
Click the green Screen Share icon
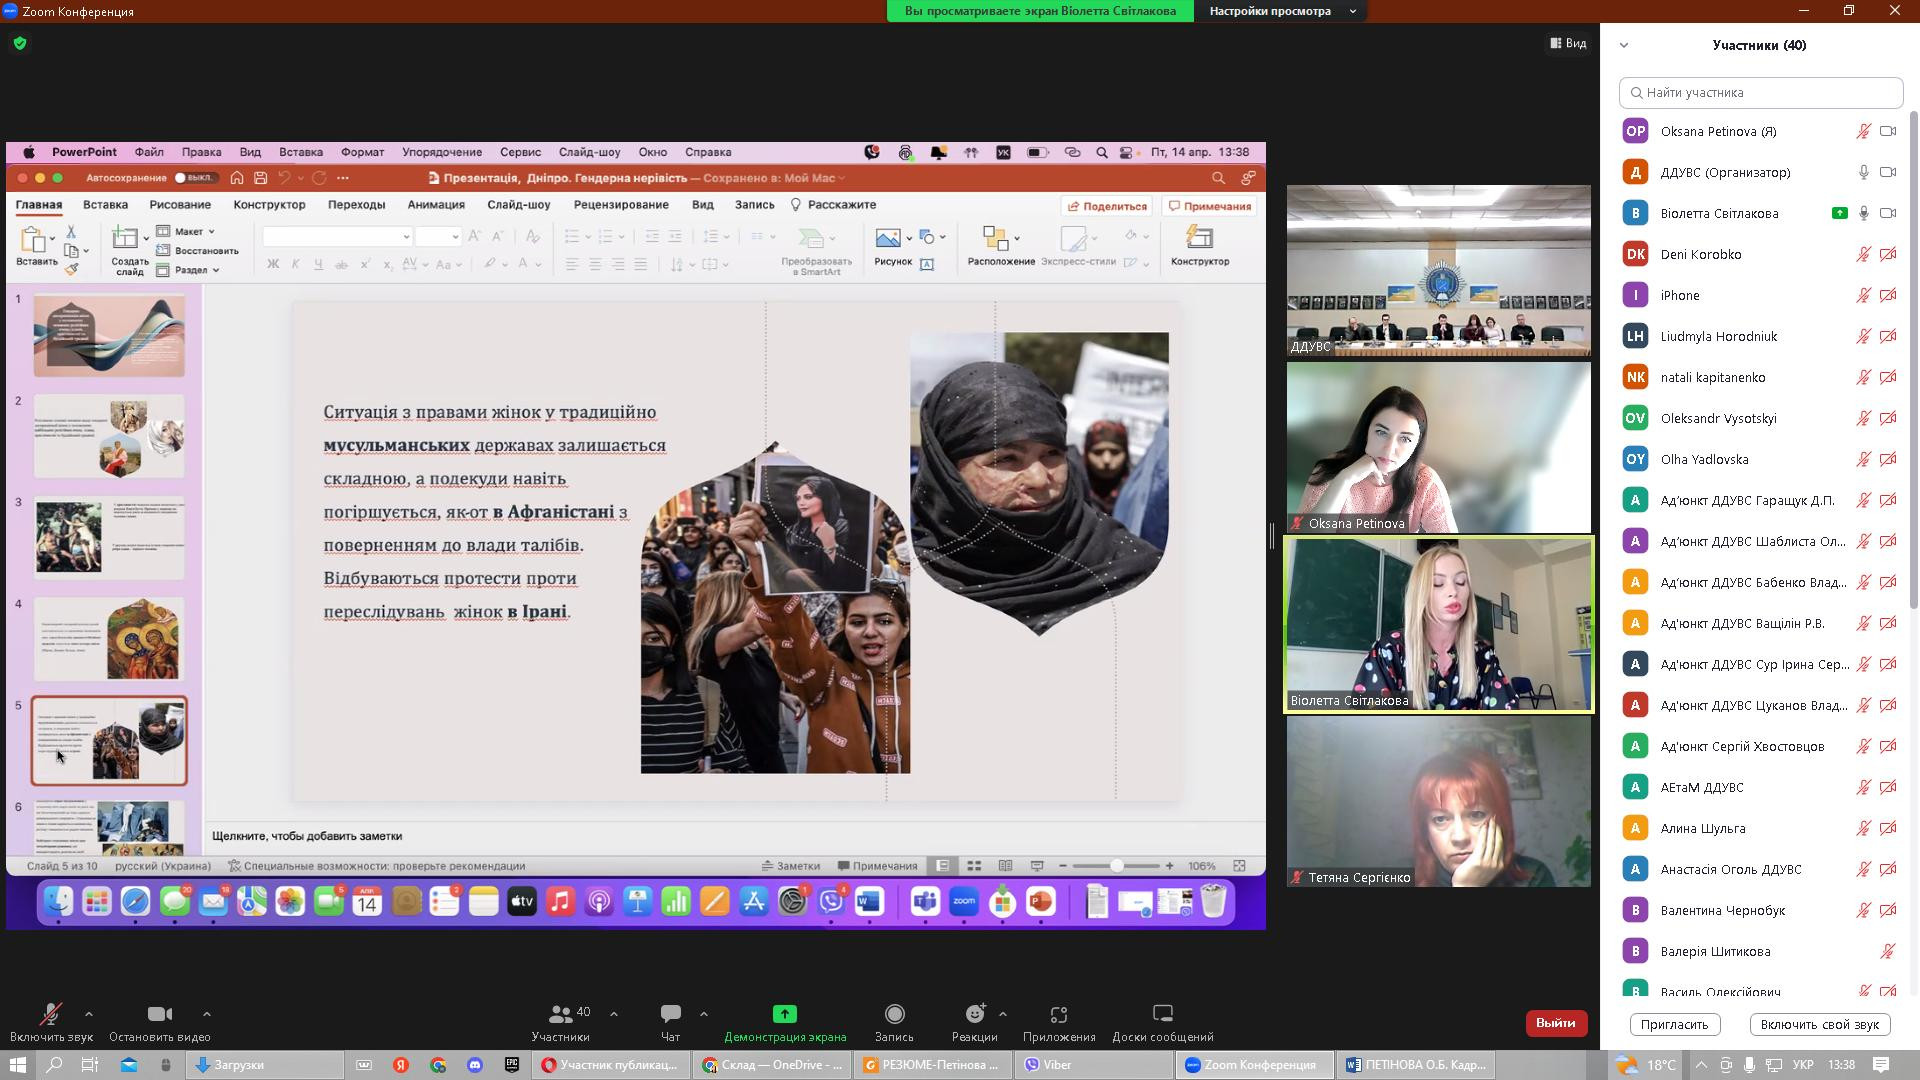tap(785, 1014)
